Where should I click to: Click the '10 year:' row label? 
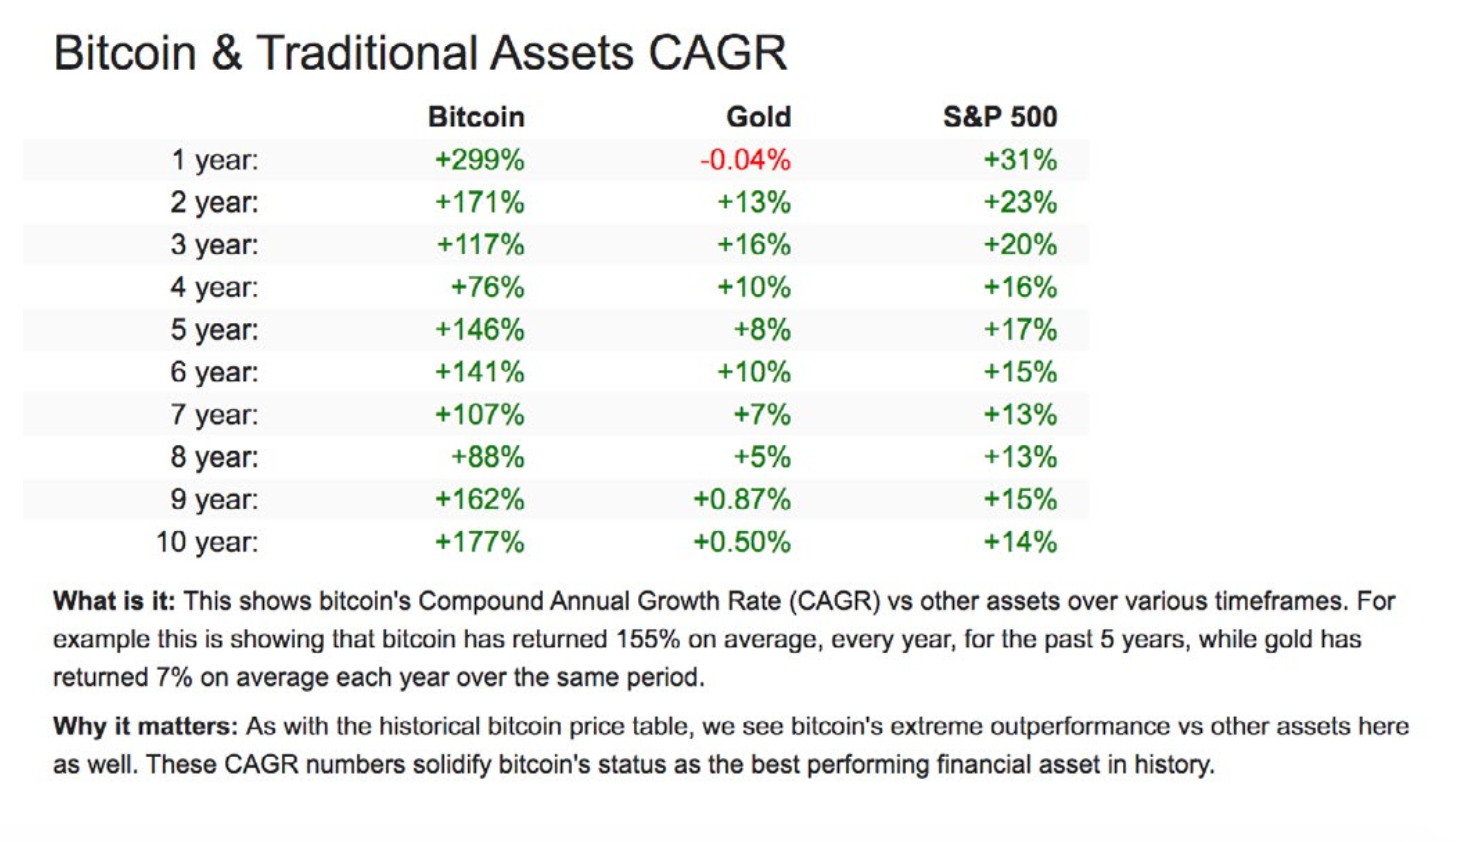click(207, 542)
